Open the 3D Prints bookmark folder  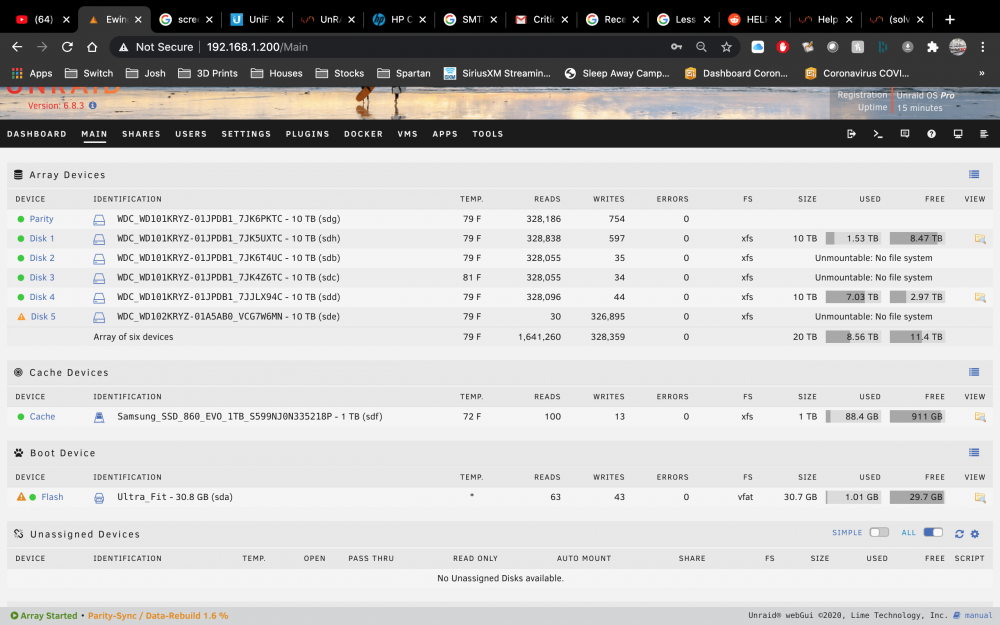click(208, 73)
